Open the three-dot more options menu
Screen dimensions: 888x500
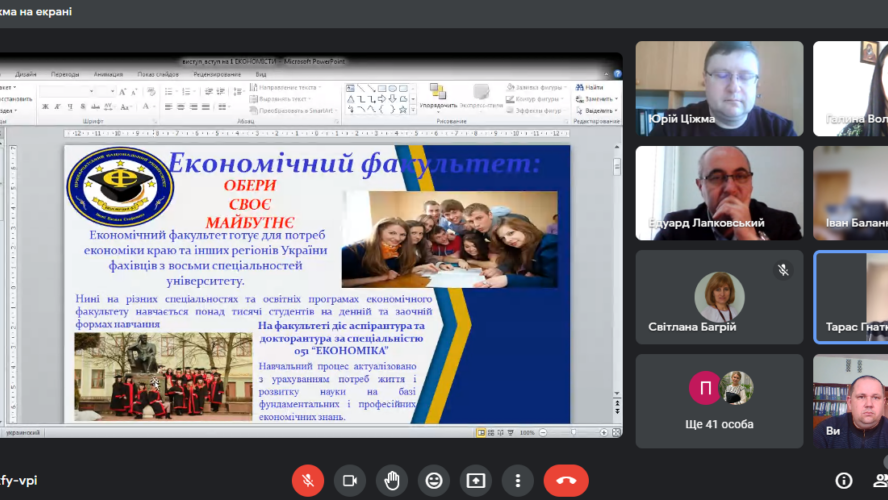518,480
